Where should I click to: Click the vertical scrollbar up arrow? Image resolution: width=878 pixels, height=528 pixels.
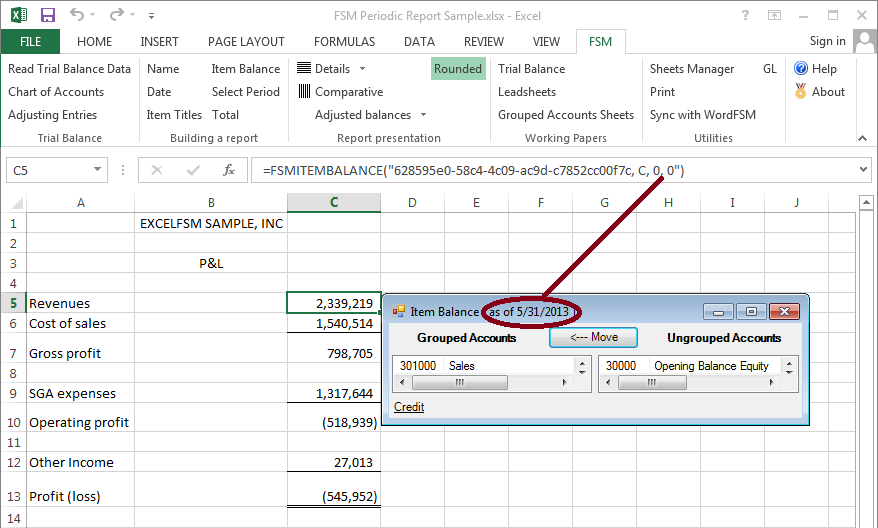pos(866,203)
